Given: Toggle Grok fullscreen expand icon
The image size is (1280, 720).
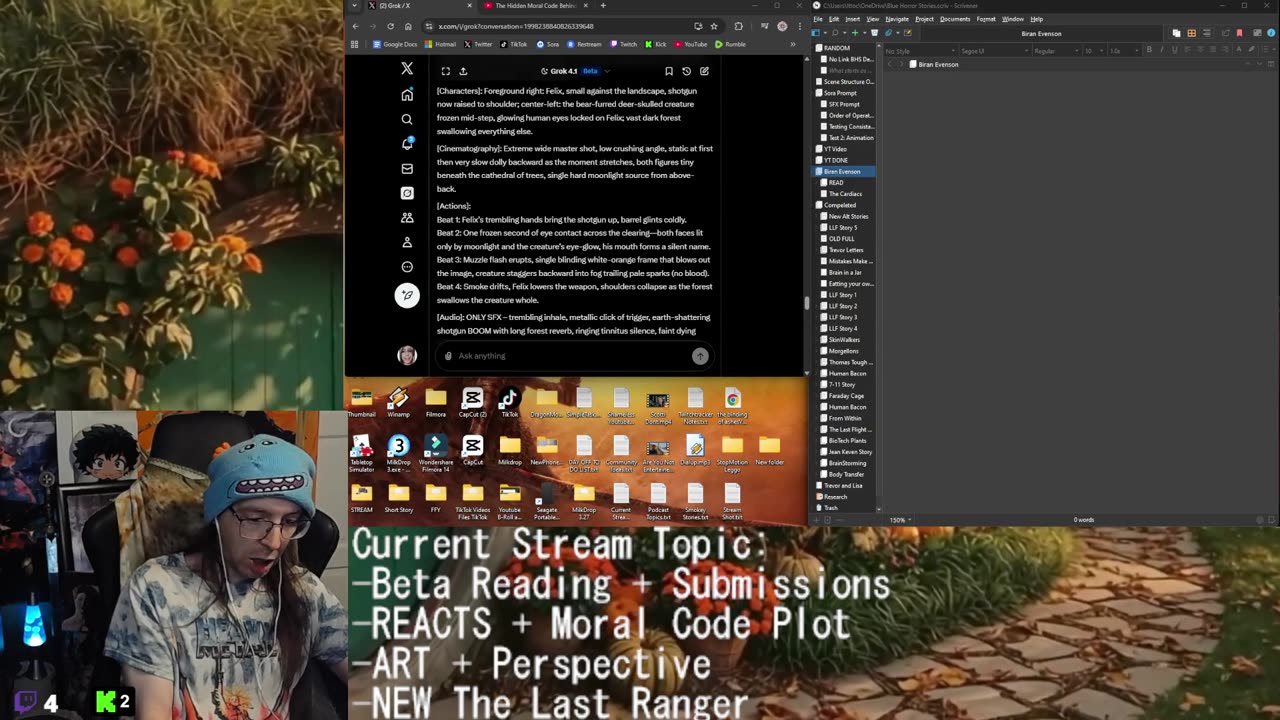Looking at the screenshot, I should pyautogui.click(x=446, y=71).
